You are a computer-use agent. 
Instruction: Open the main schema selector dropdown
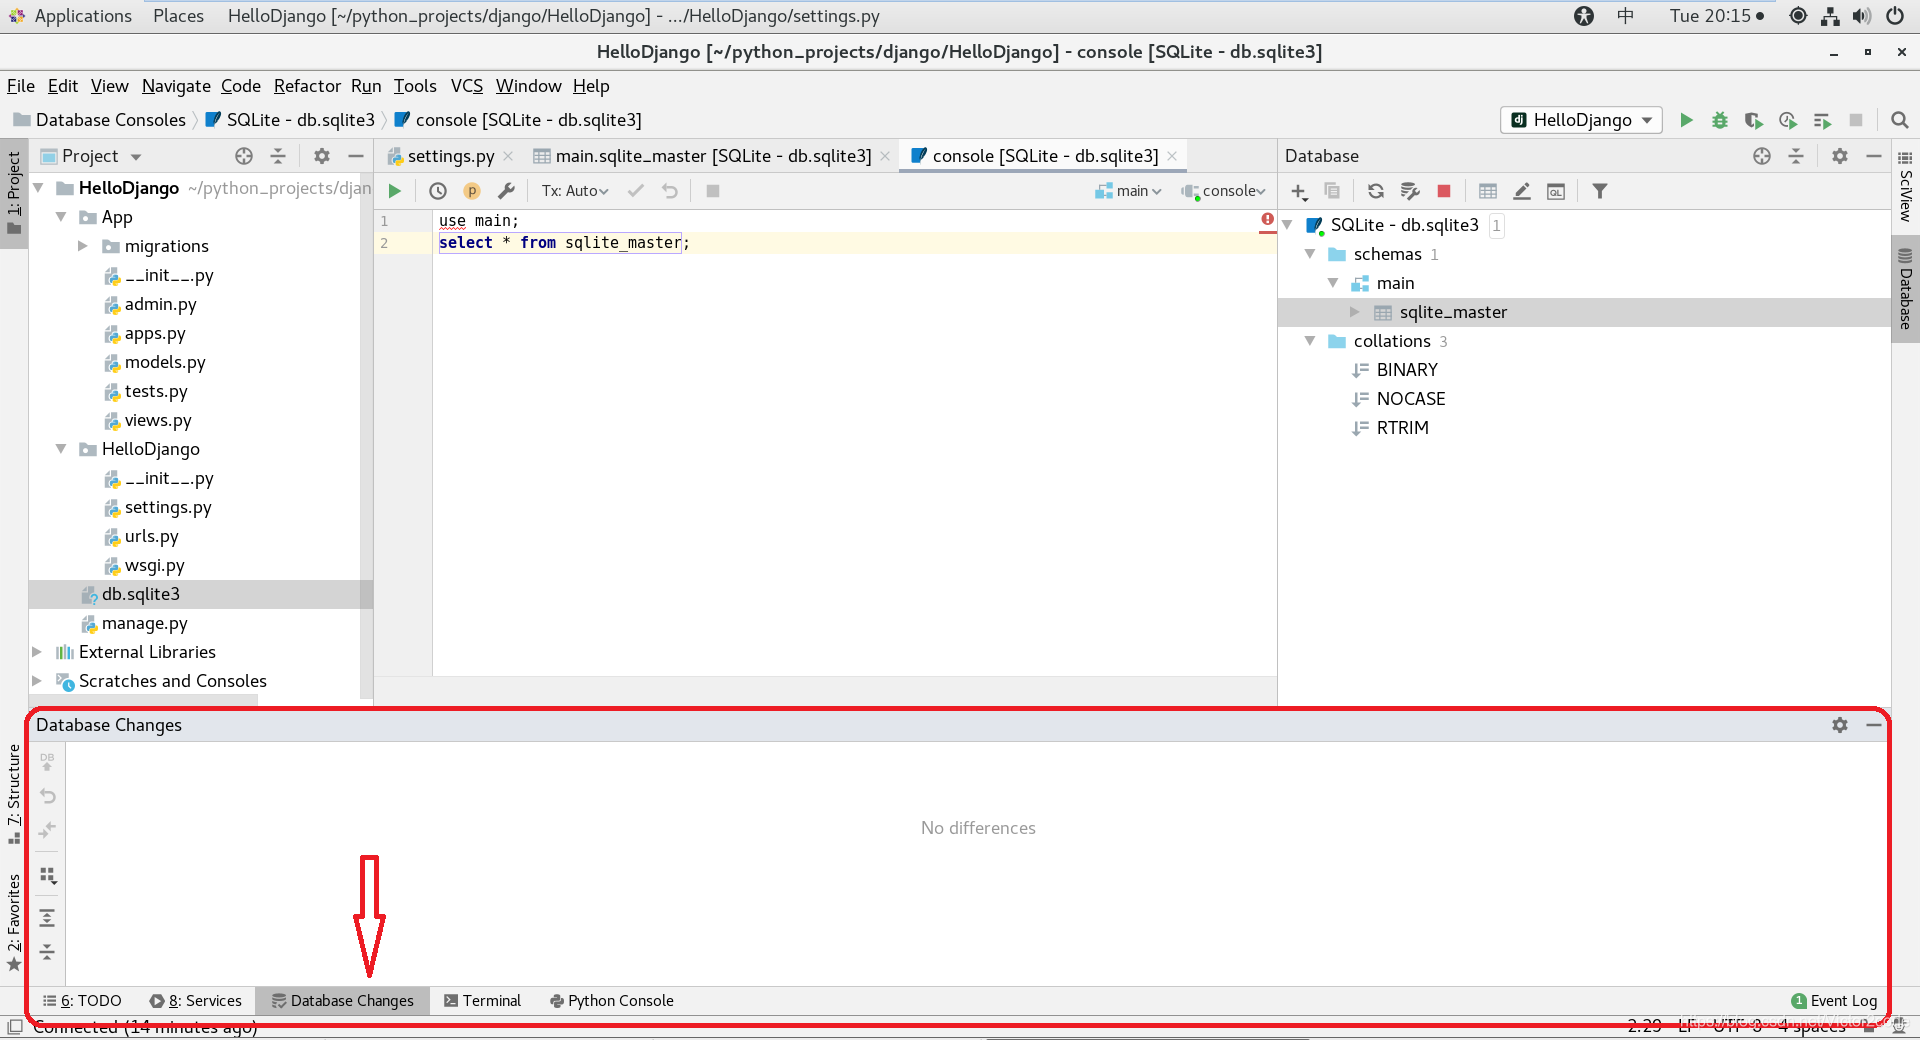click(1129, 191)
